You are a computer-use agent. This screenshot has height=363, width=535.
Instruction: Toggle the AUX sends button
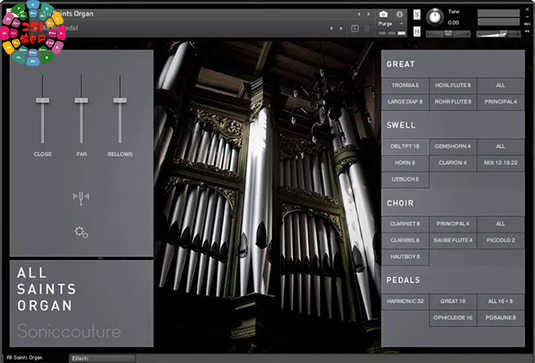coord(527,24)
